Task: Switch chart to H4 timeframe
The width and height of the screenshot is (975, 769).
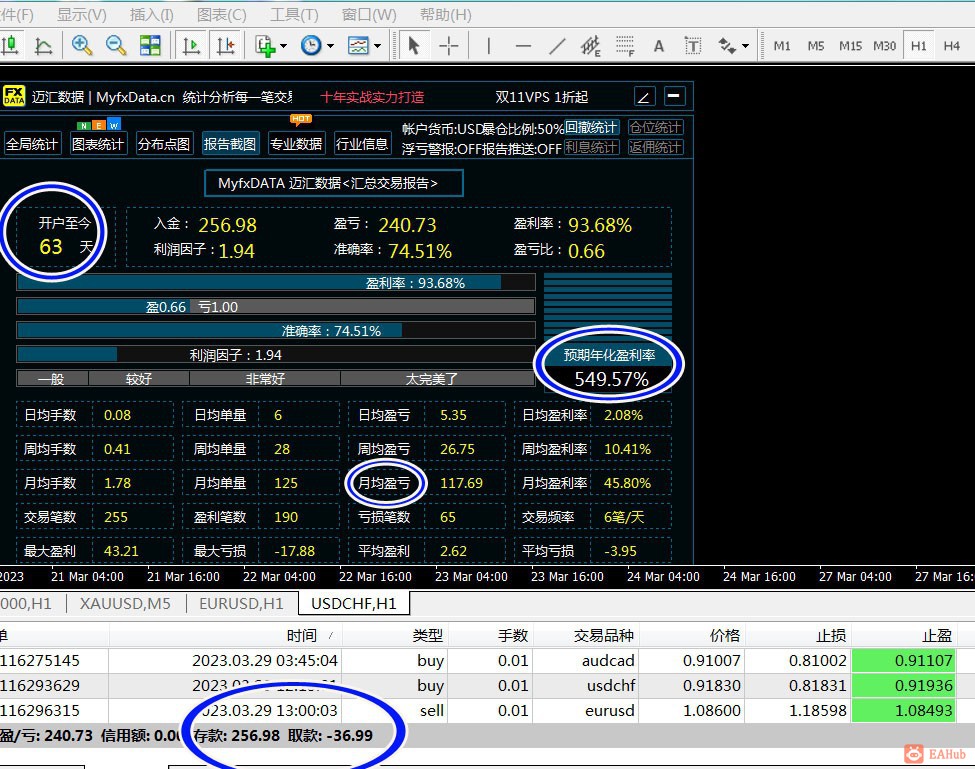Action: point(951,45)
